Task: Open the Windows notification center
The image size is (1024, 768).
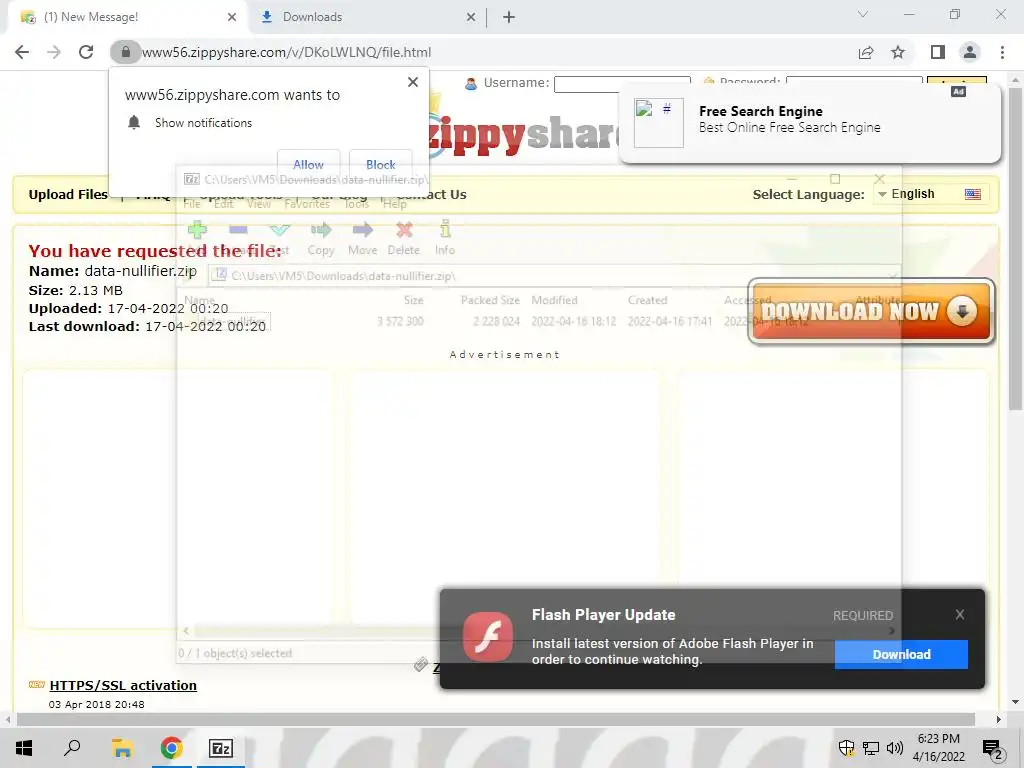Action: pos(992,749)
